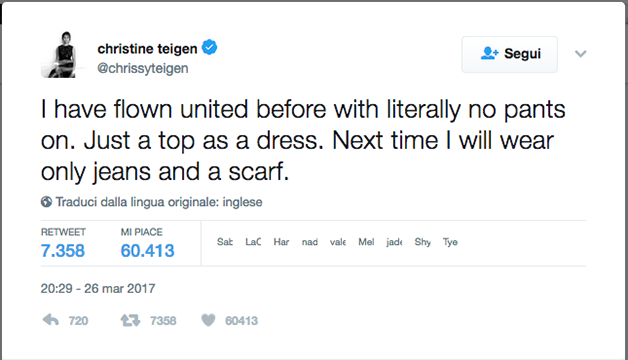Open liker avatar labeled Sab
This screenshot has height=360, width=628.
225,242
